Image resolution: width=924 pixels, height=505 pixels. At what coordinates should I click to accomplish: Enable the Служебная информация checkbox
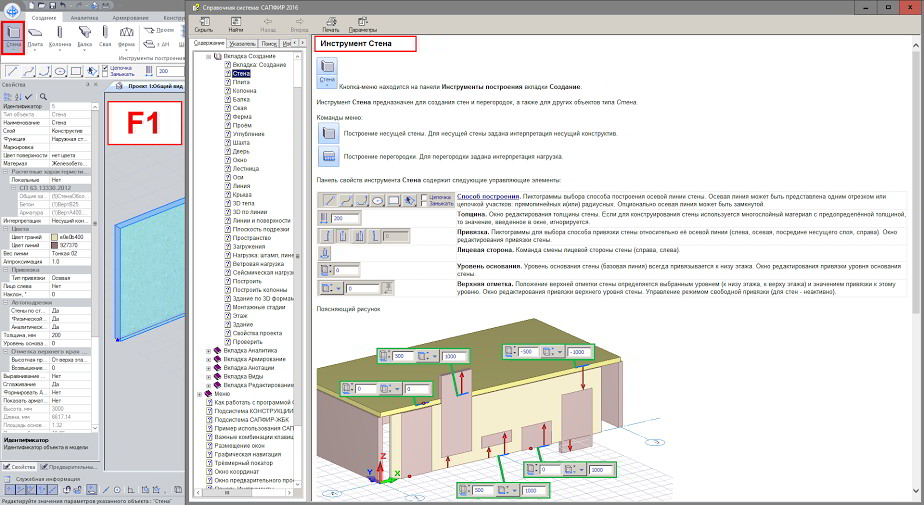[x=9, y=480]
